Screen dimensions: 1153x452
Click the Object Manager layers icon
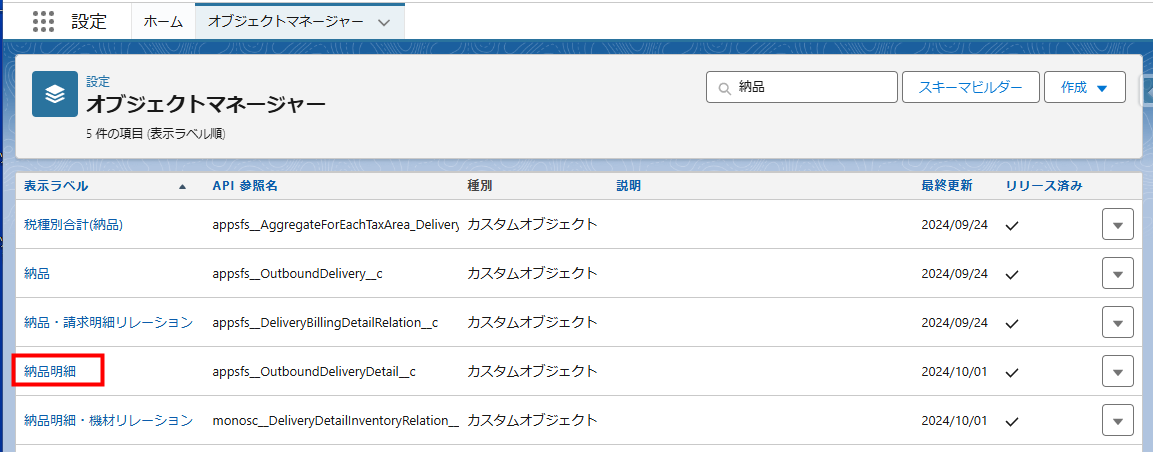pyautogui.click(x=55, y=94)
